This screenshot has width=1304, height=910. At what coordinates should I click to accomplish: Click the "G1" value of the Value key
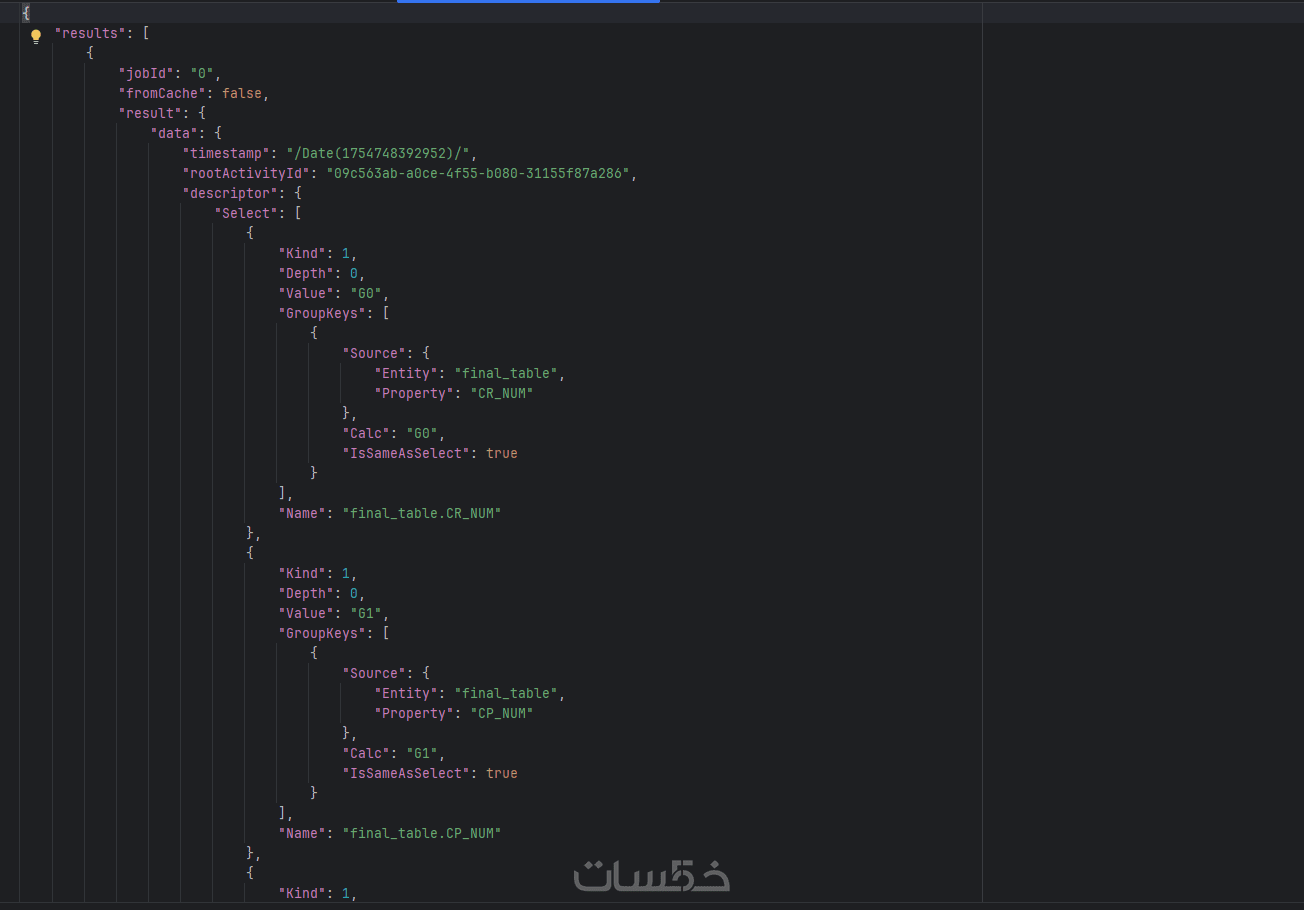pos(365,613)
